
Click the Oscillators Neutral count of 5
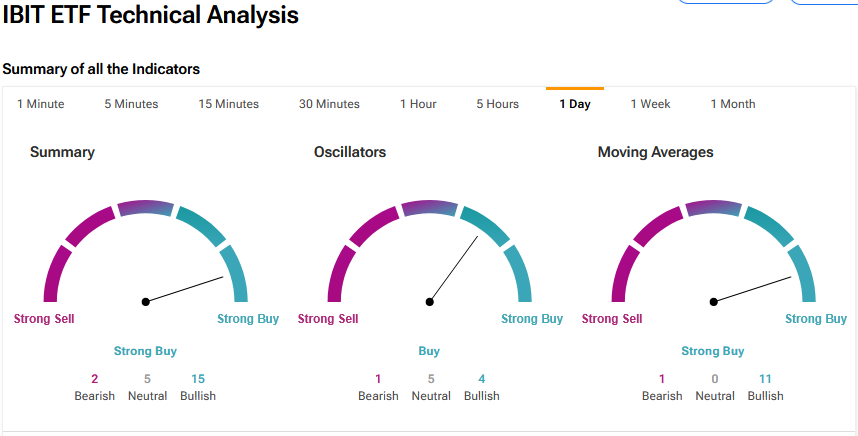coord(431,379)
